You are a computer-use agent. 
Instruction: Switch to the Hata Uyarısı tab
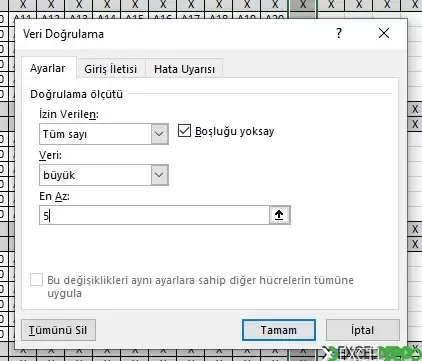pos(184,69)
